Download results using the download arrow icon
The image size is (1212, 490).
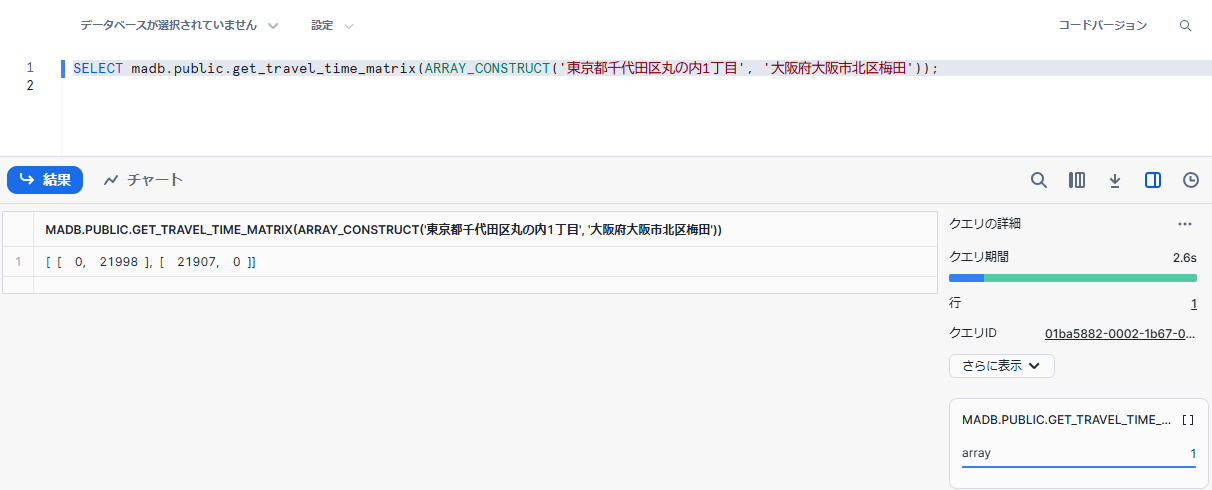coord(1115,180)
